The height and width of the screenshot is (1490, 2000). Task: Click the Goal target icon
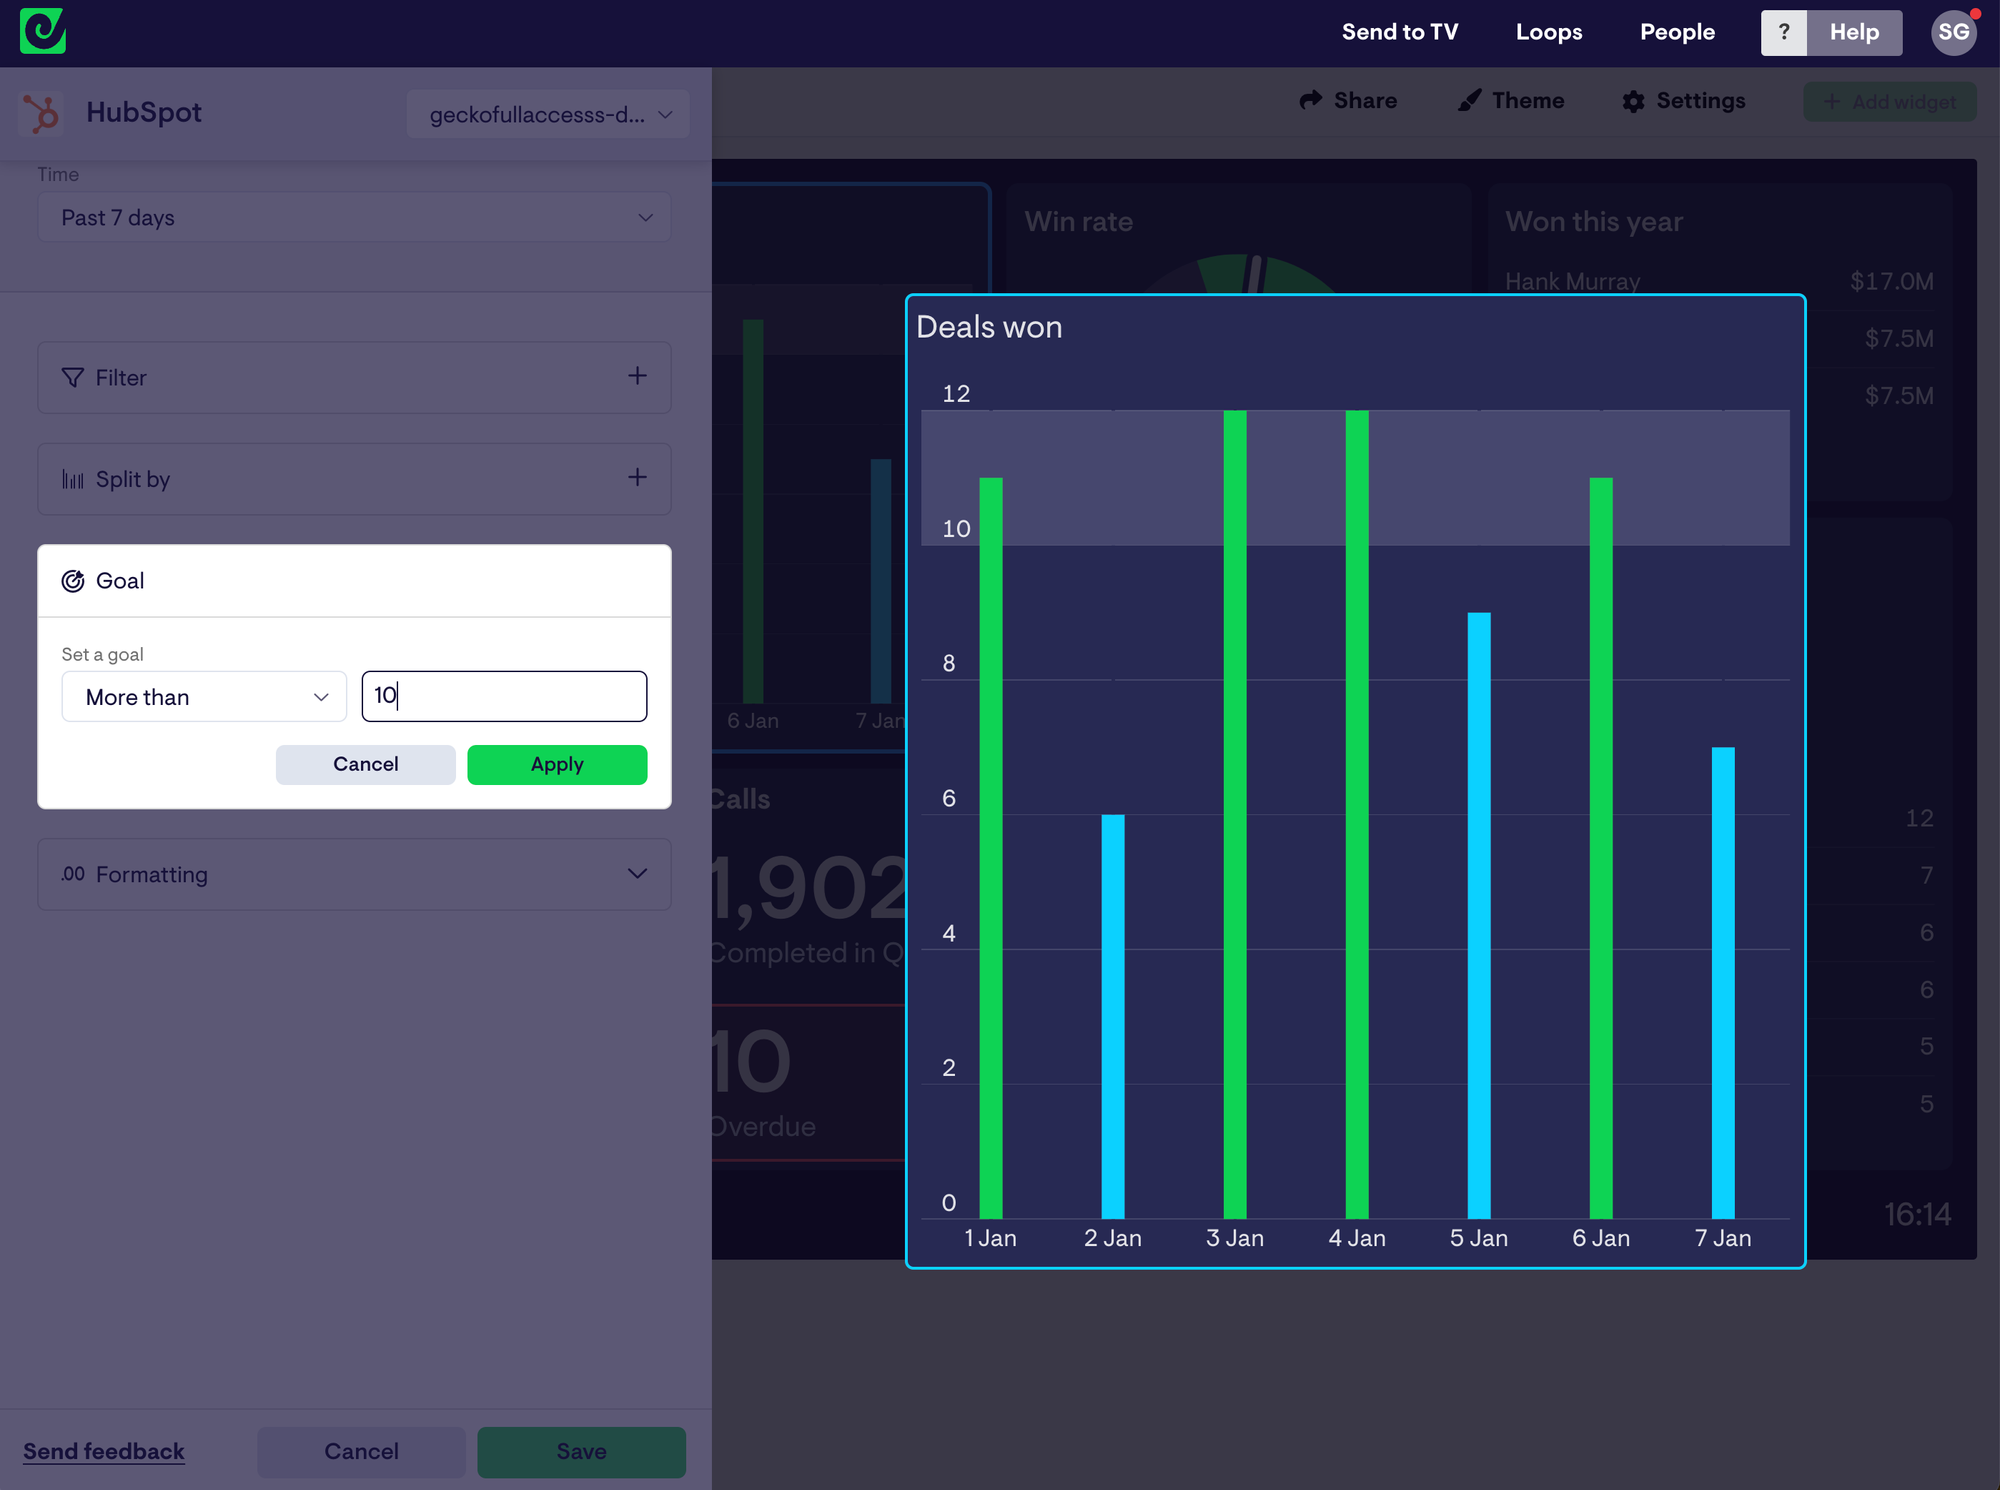73,581
